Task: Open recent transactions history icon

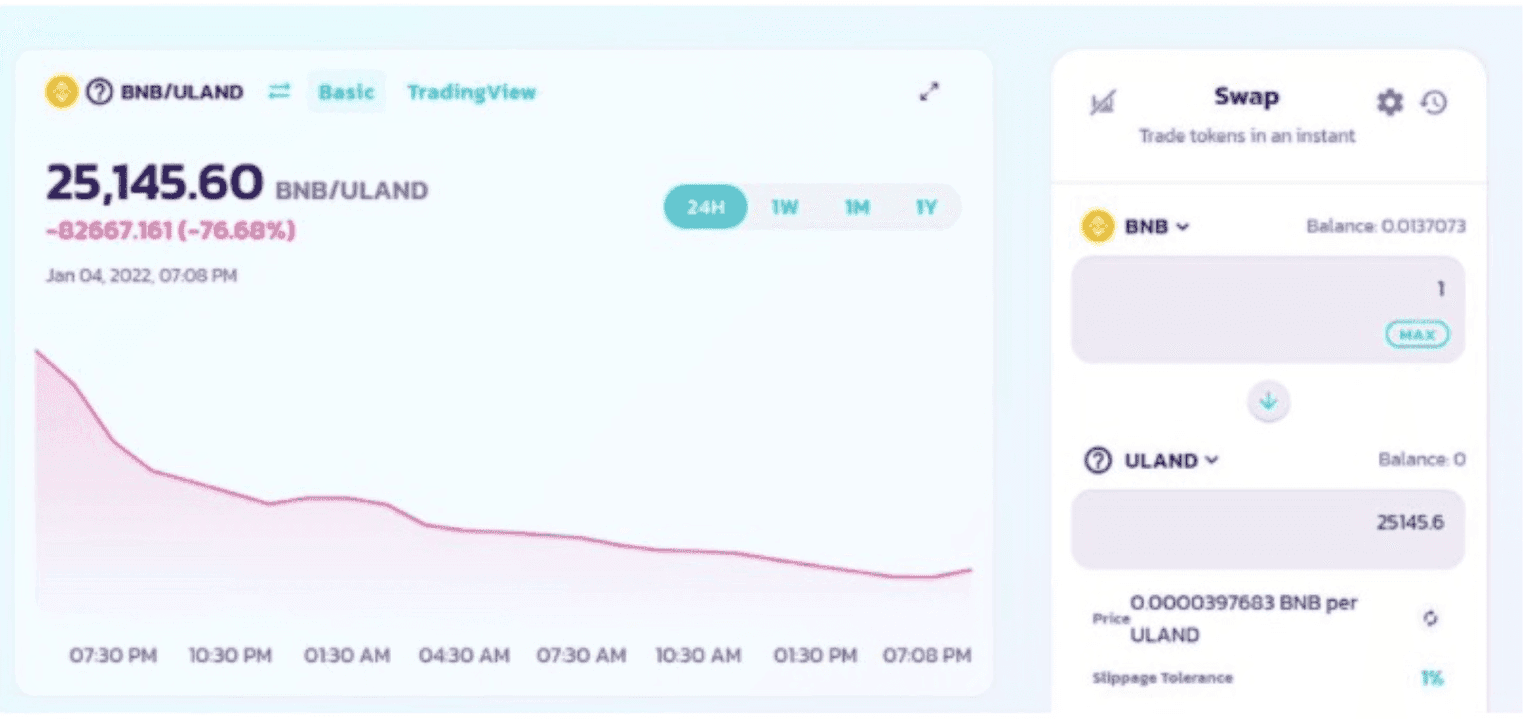Action: click(x=1434, y=102)
